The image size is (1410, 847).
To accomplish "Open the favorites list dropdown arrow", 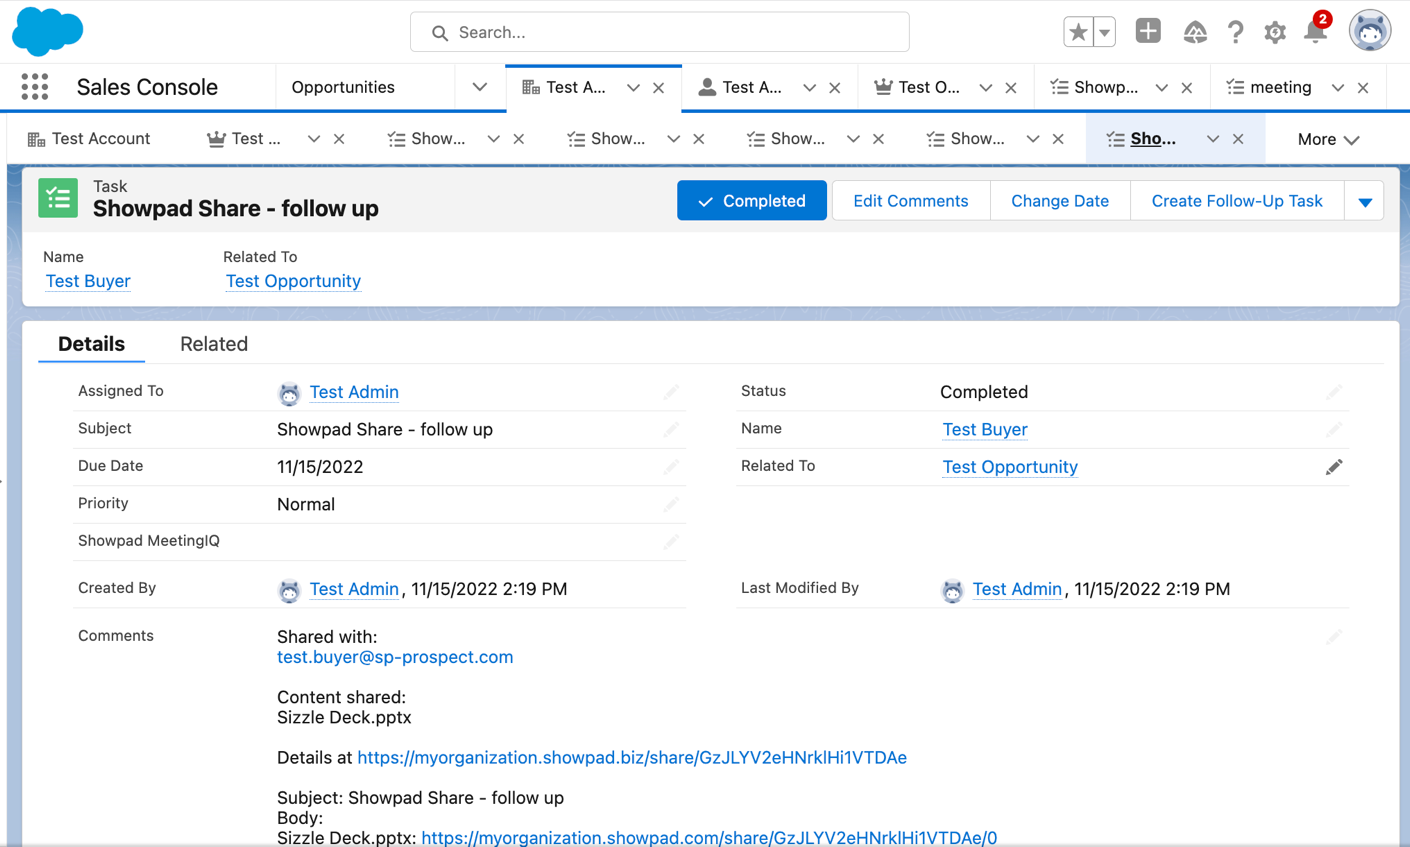I will 1103,31.
